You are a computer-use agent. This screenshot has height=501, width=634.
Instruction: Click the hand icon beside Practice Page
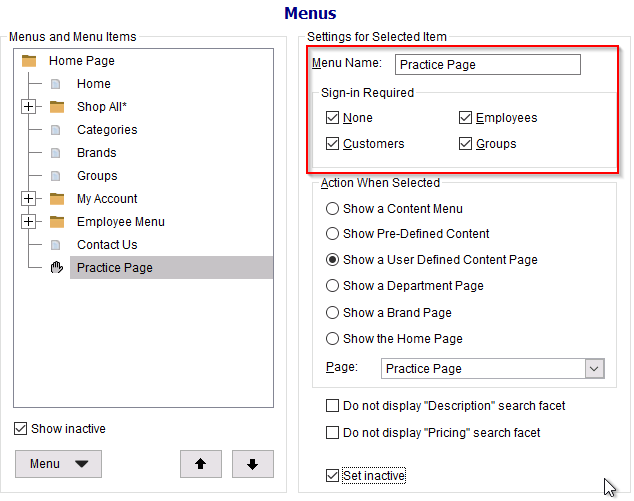click(57, 267)
